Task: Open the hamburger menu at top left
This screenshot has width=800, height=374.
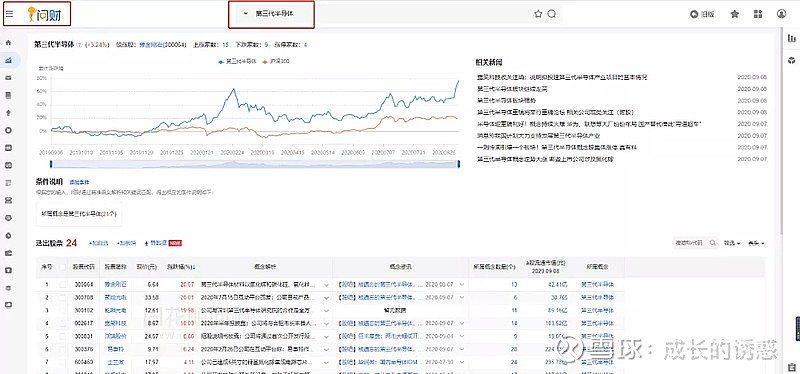Action: (9, 14)
